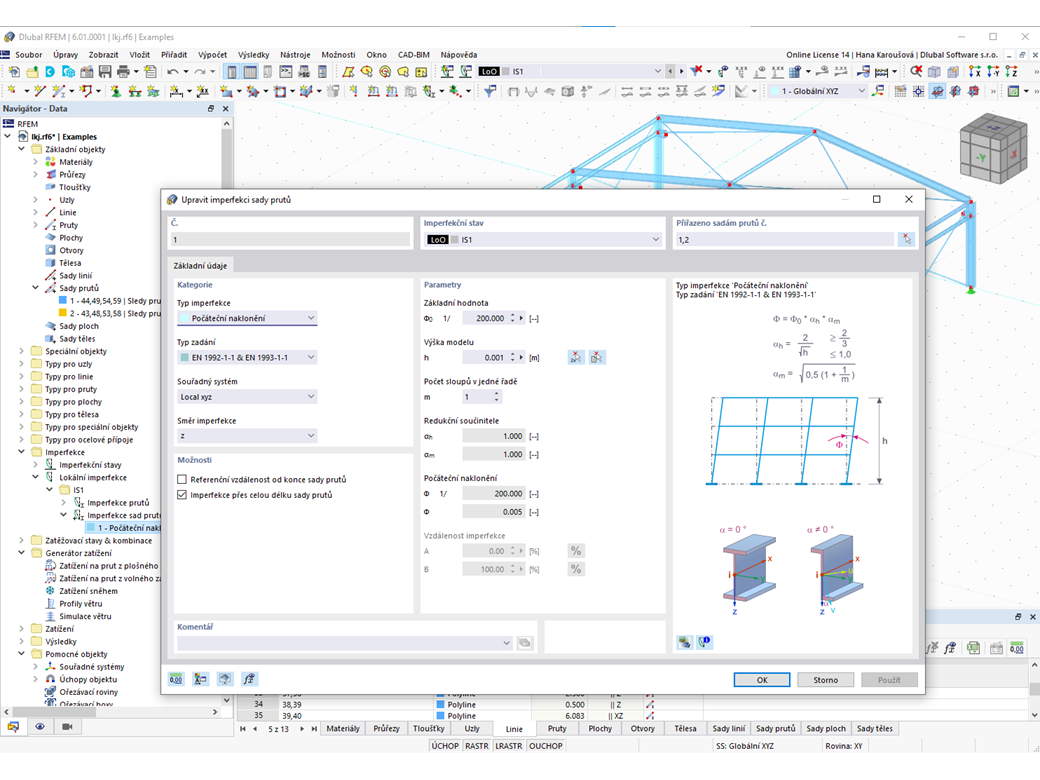Click the select assigned member sets picker icon
1040x780 pixels.
pos(906,239)
